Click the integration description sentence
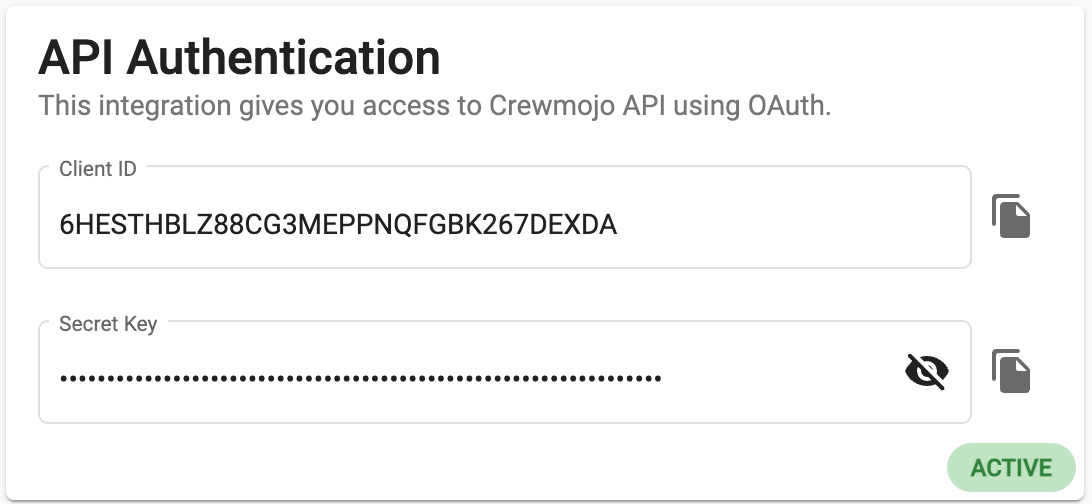 point(434,106)
